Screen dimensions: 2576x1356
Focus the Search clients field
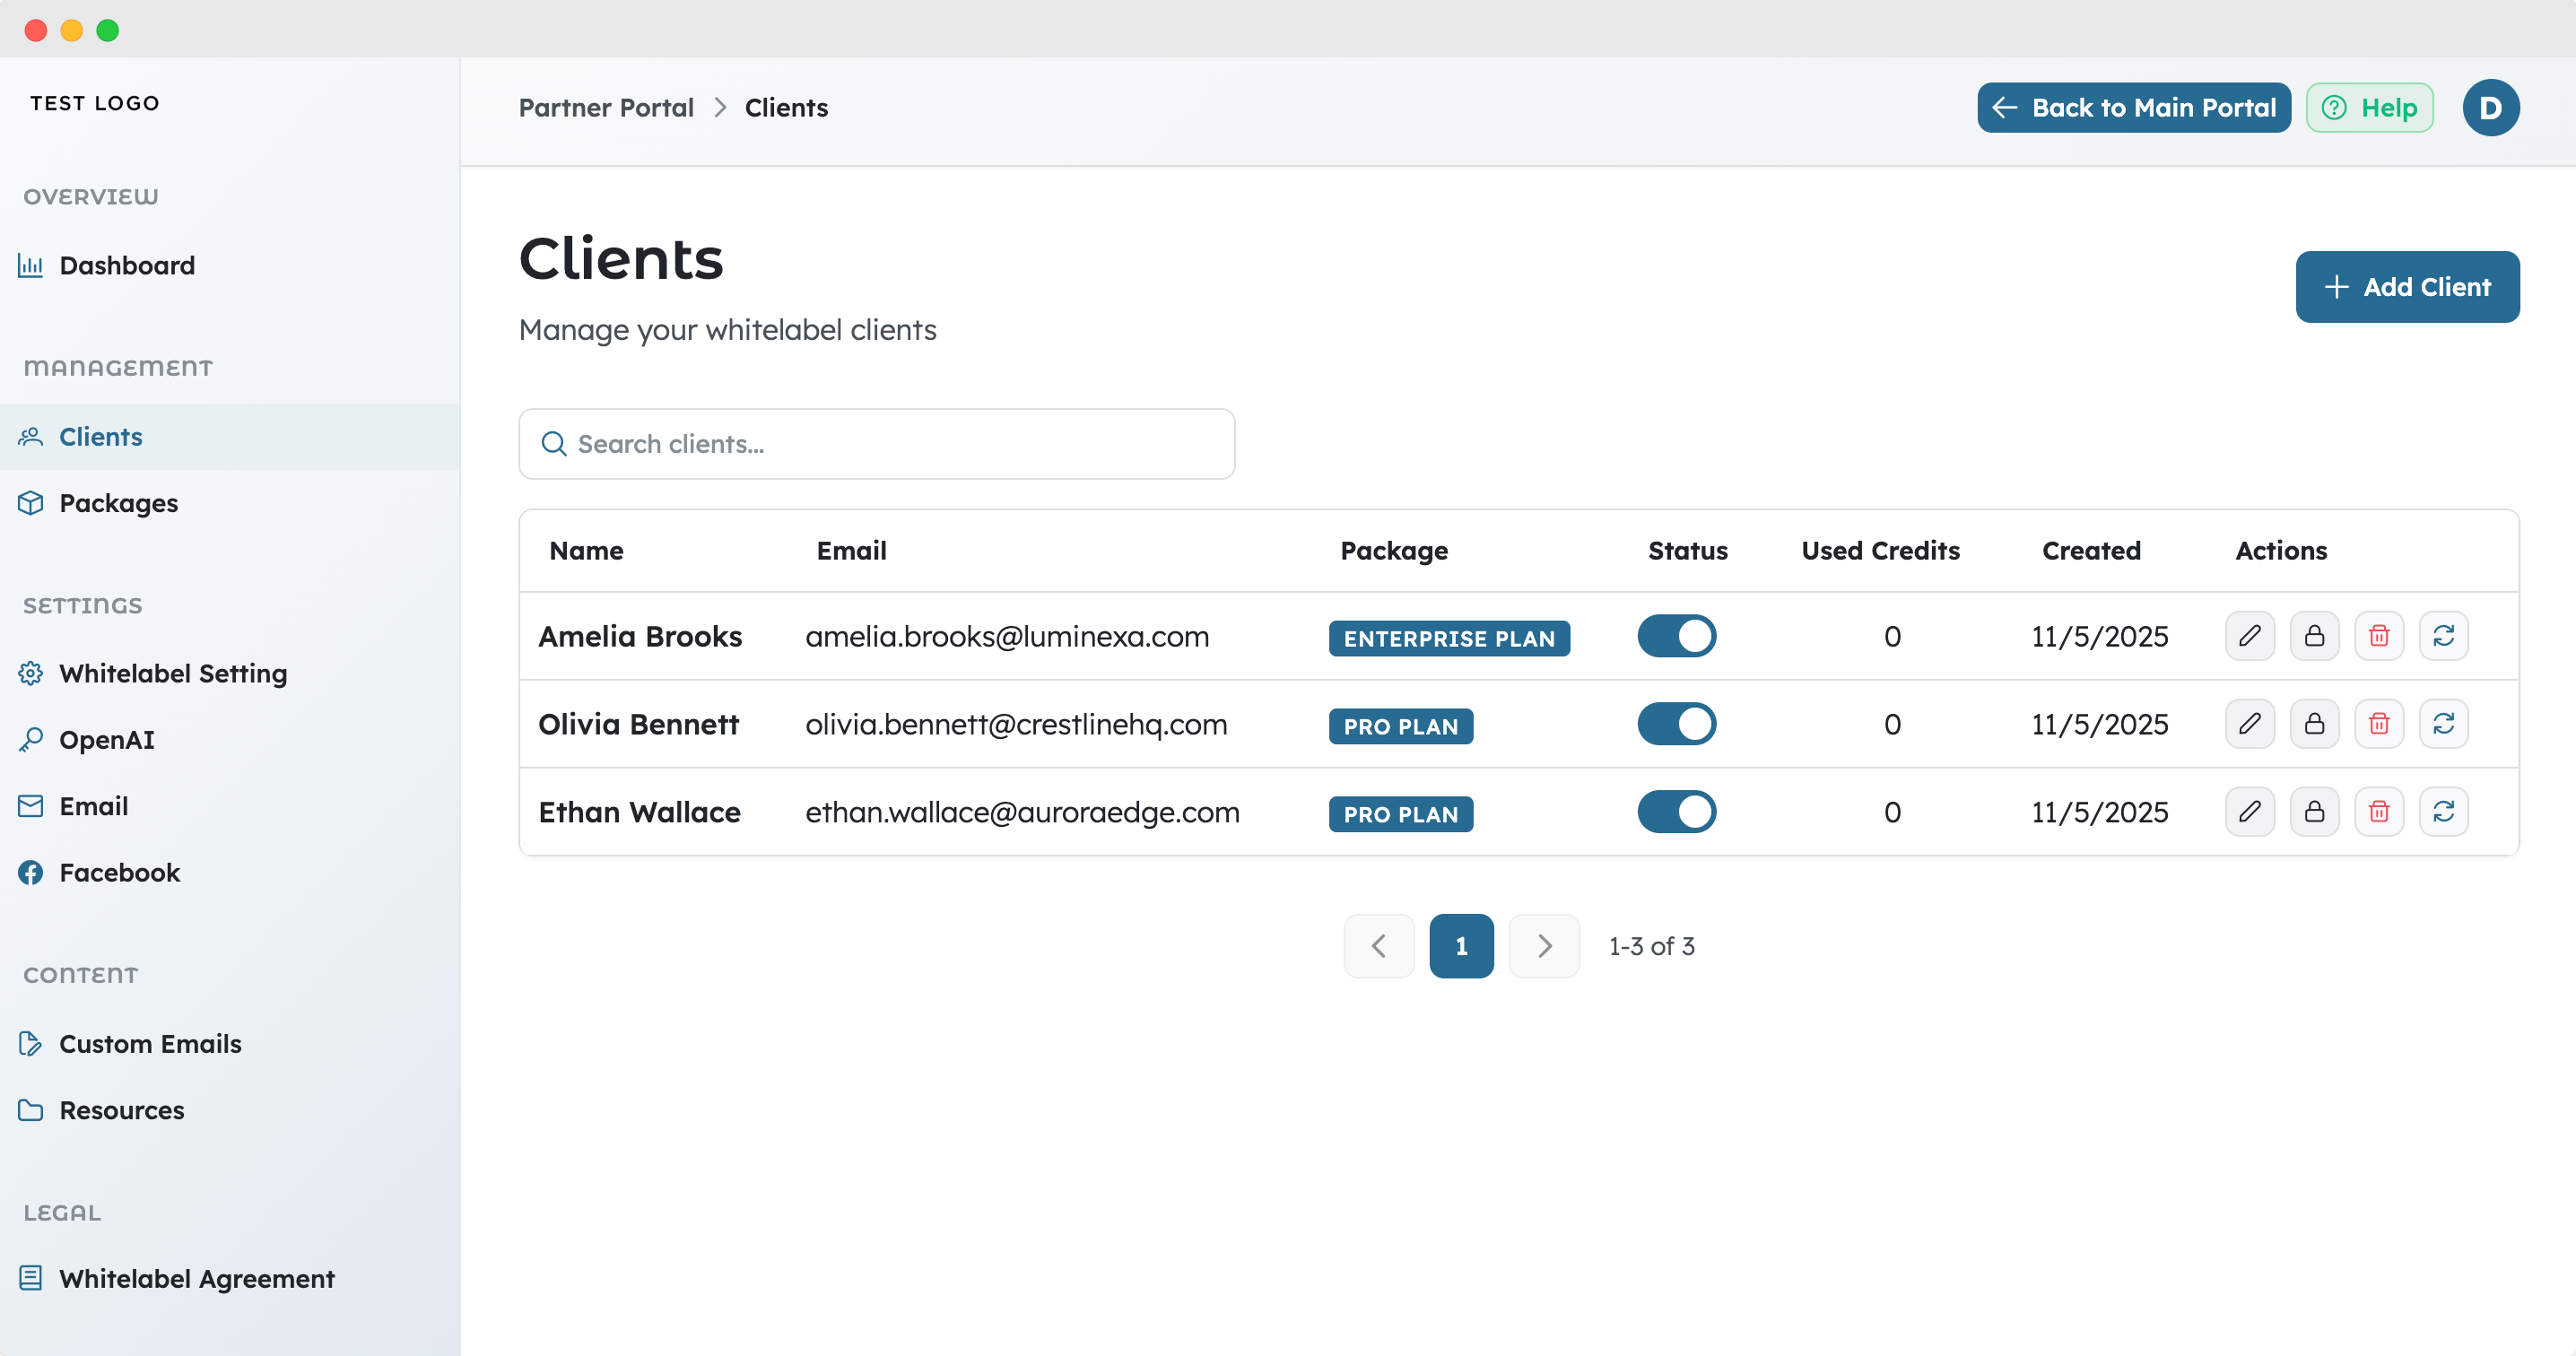[900, 444]
